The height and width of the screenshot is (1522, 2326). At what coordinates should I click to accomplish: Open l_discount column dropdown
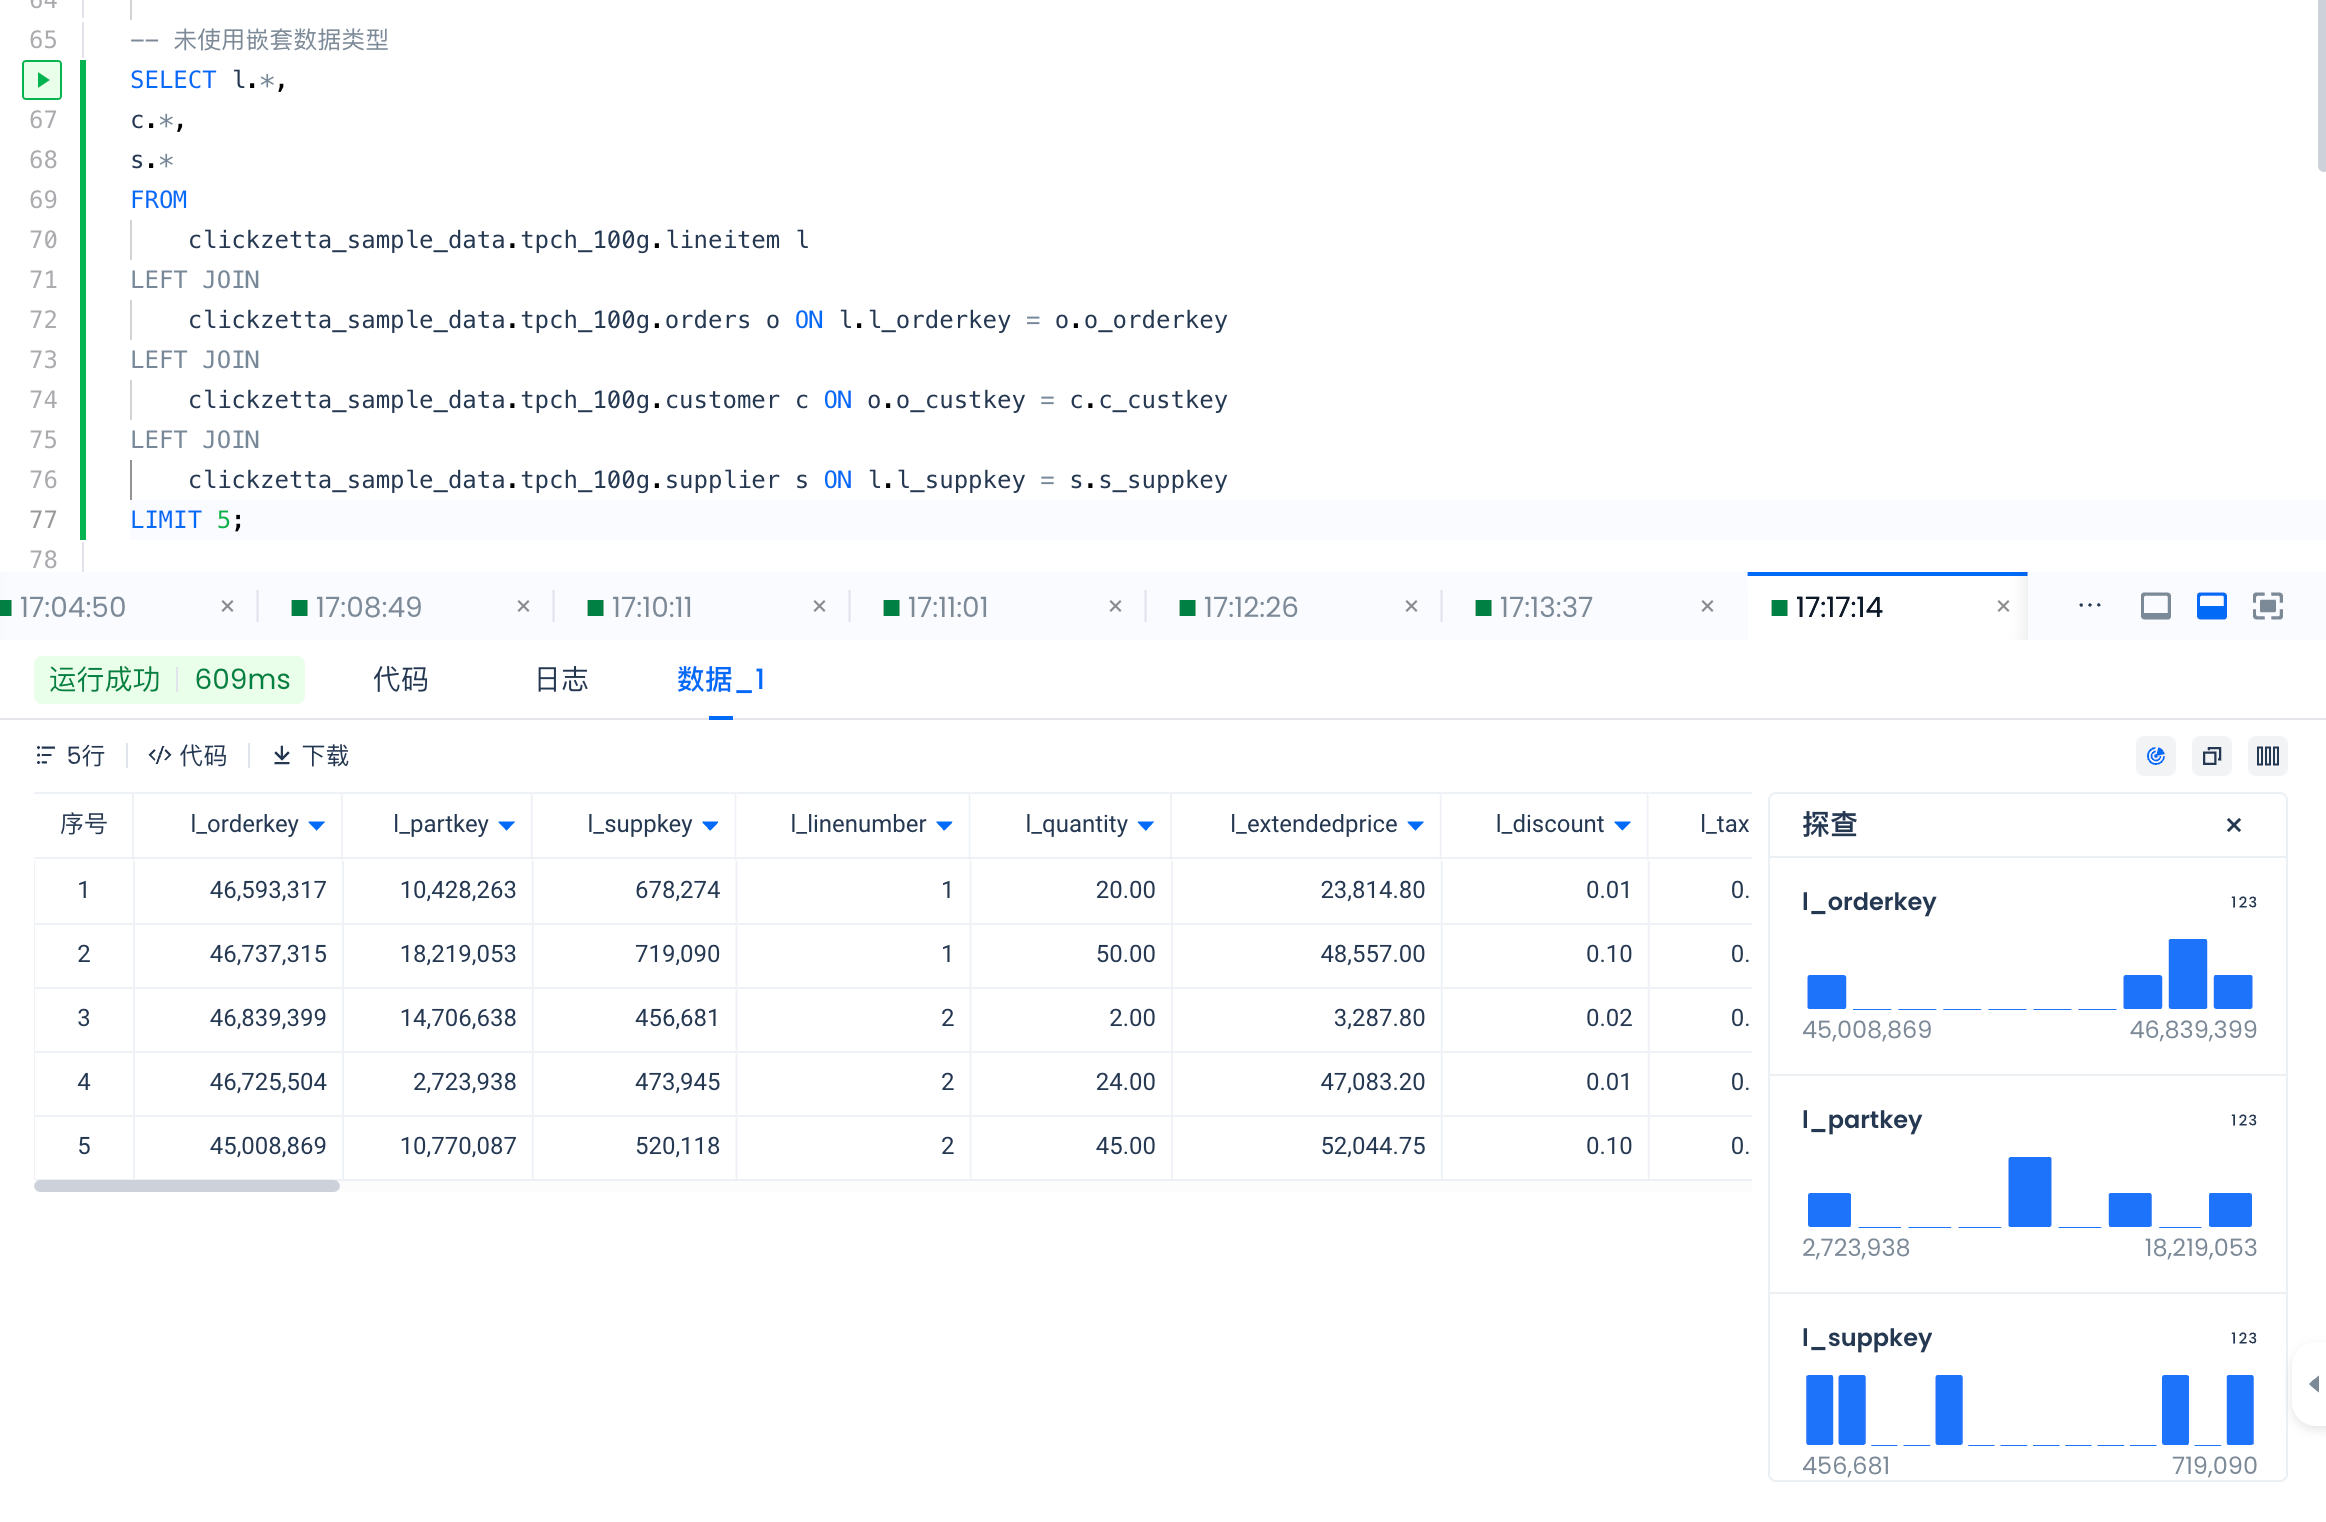(1622, 826)
